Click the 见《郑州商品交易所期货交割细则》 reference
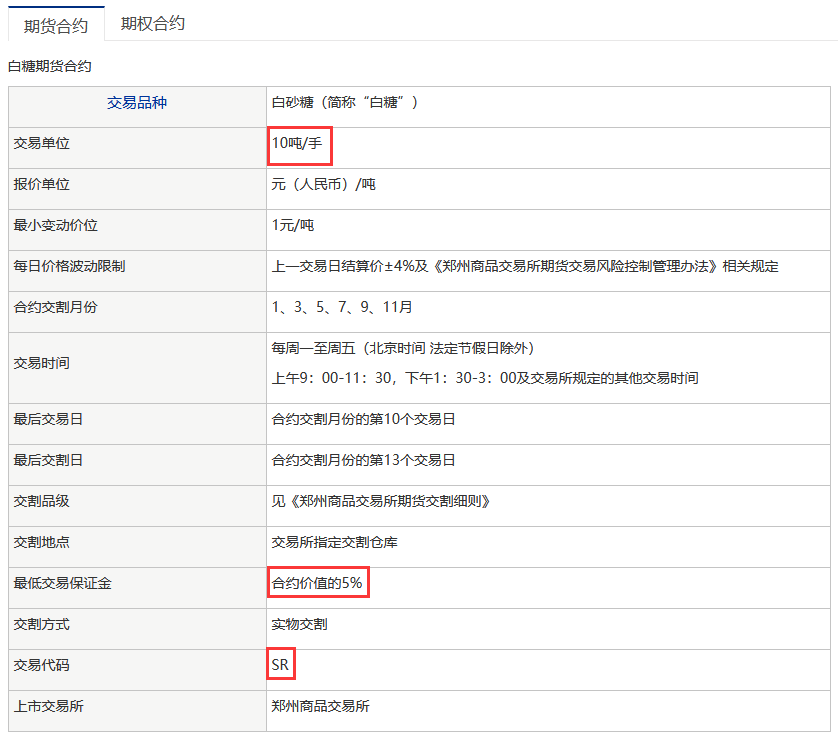838x737 pixels. (381, 501)
